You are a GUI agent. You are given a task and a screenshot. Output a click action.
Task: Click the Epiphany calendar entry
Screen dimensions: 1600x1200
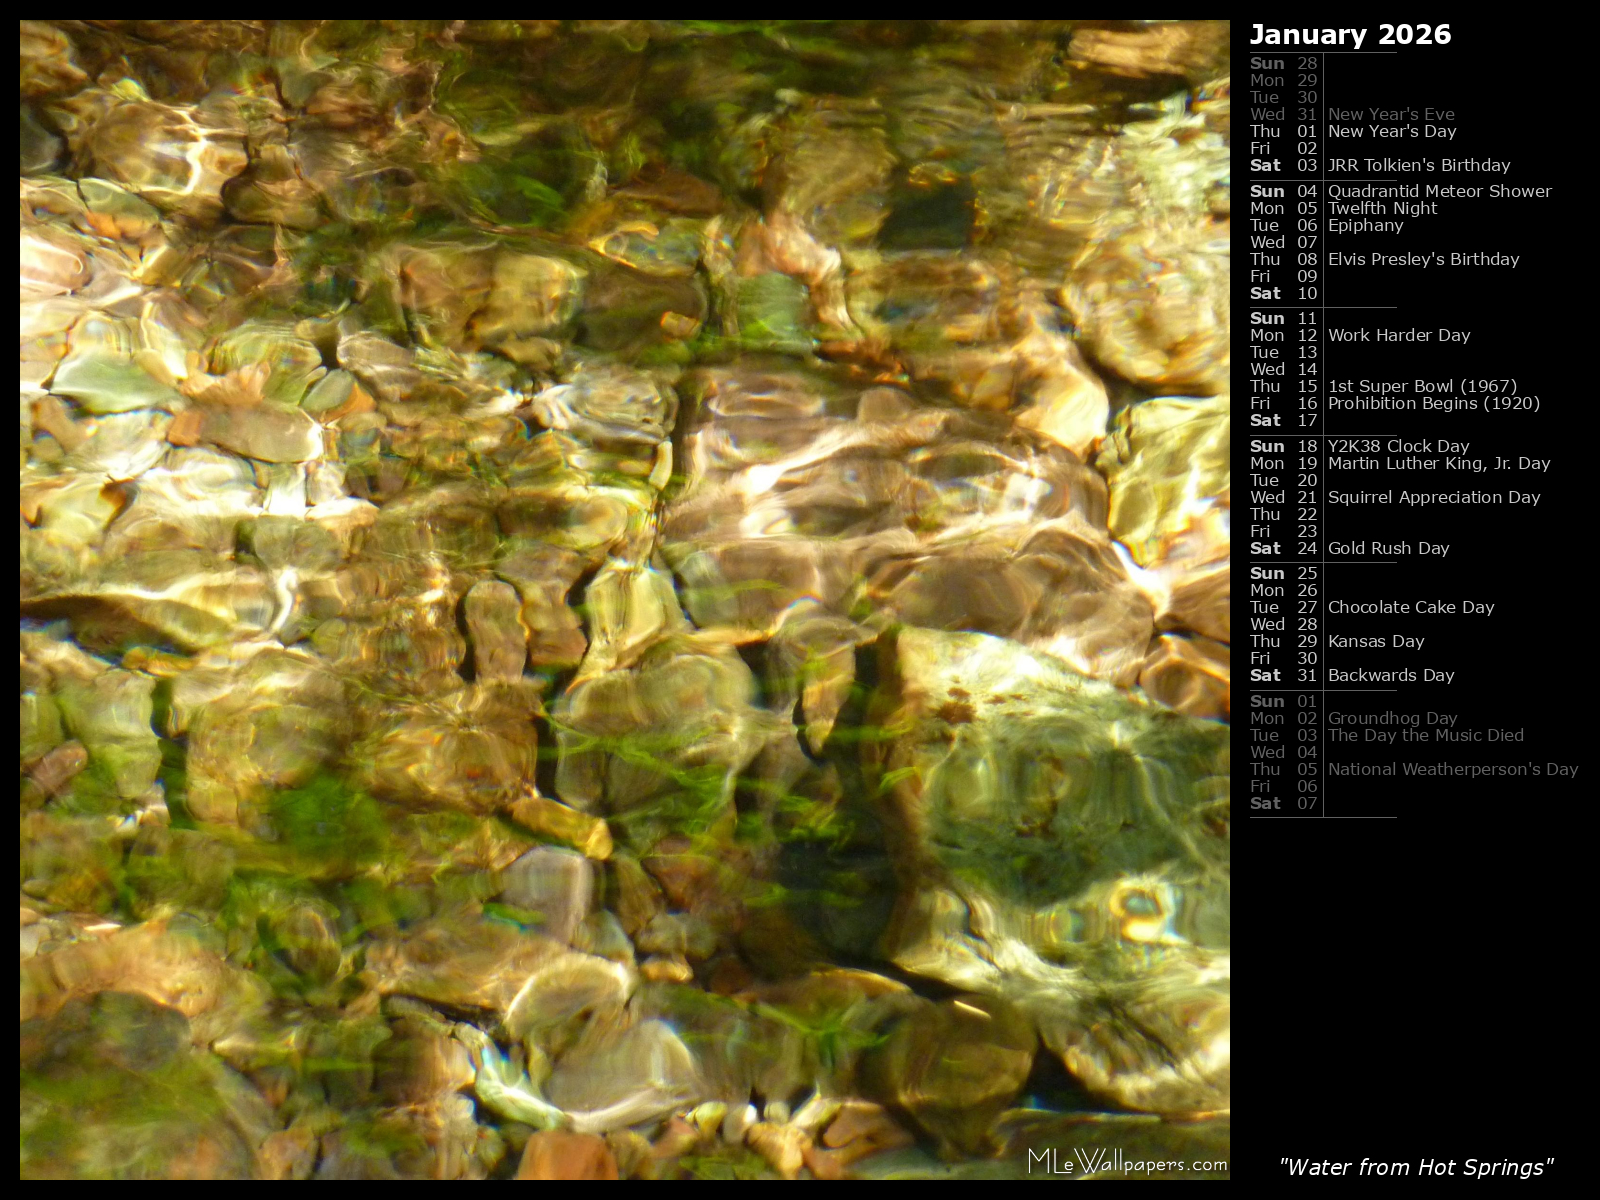1365,225
